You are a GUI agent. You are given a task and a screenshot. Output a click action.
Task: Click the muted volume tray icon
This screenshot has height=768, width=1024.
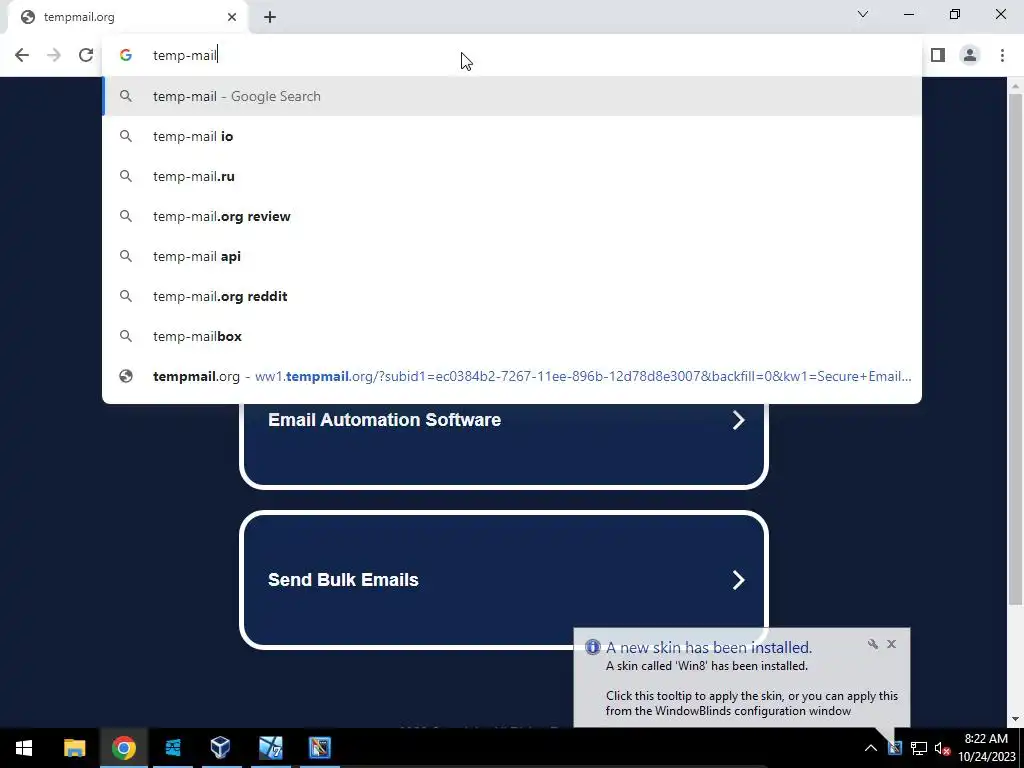pos(942,748)
